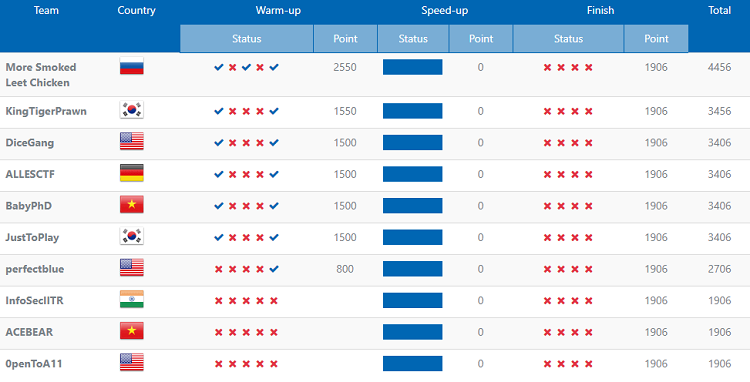This screenshot has height=382, width=750.
Task: Click the Speed-up status bar for KingTigerPrawn
Action: point(413,111)
